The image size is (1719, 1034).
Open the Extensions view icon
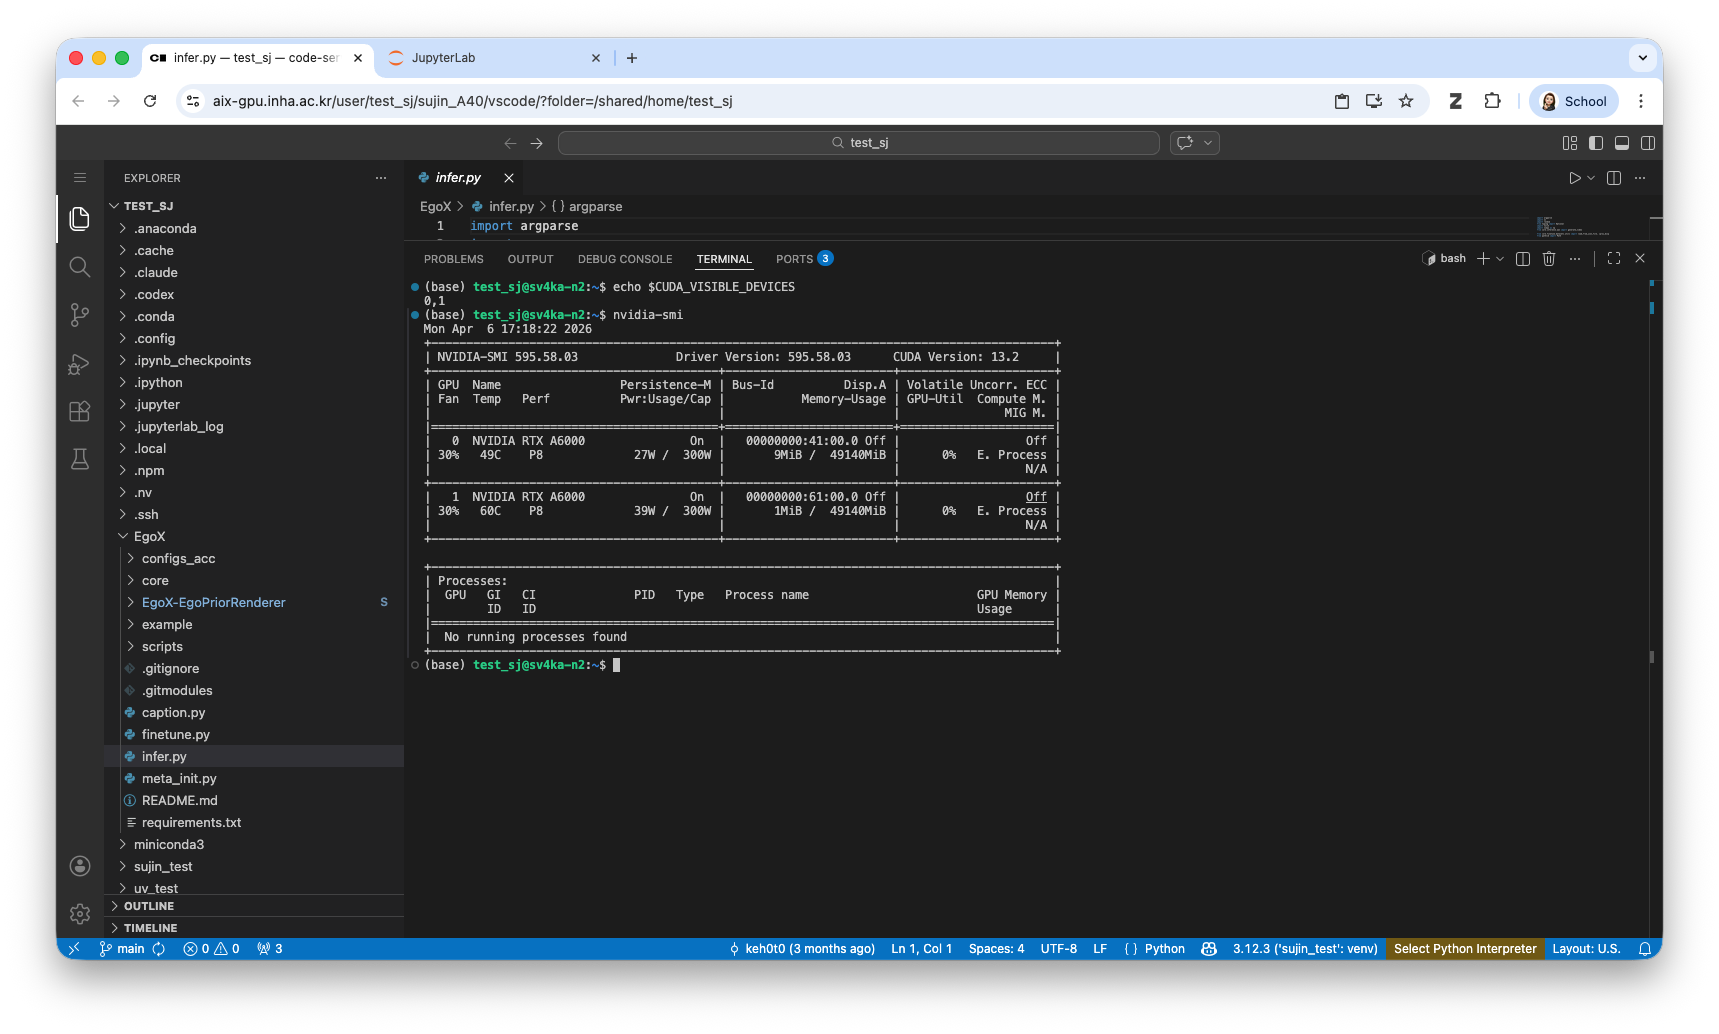tap(80, 411)
